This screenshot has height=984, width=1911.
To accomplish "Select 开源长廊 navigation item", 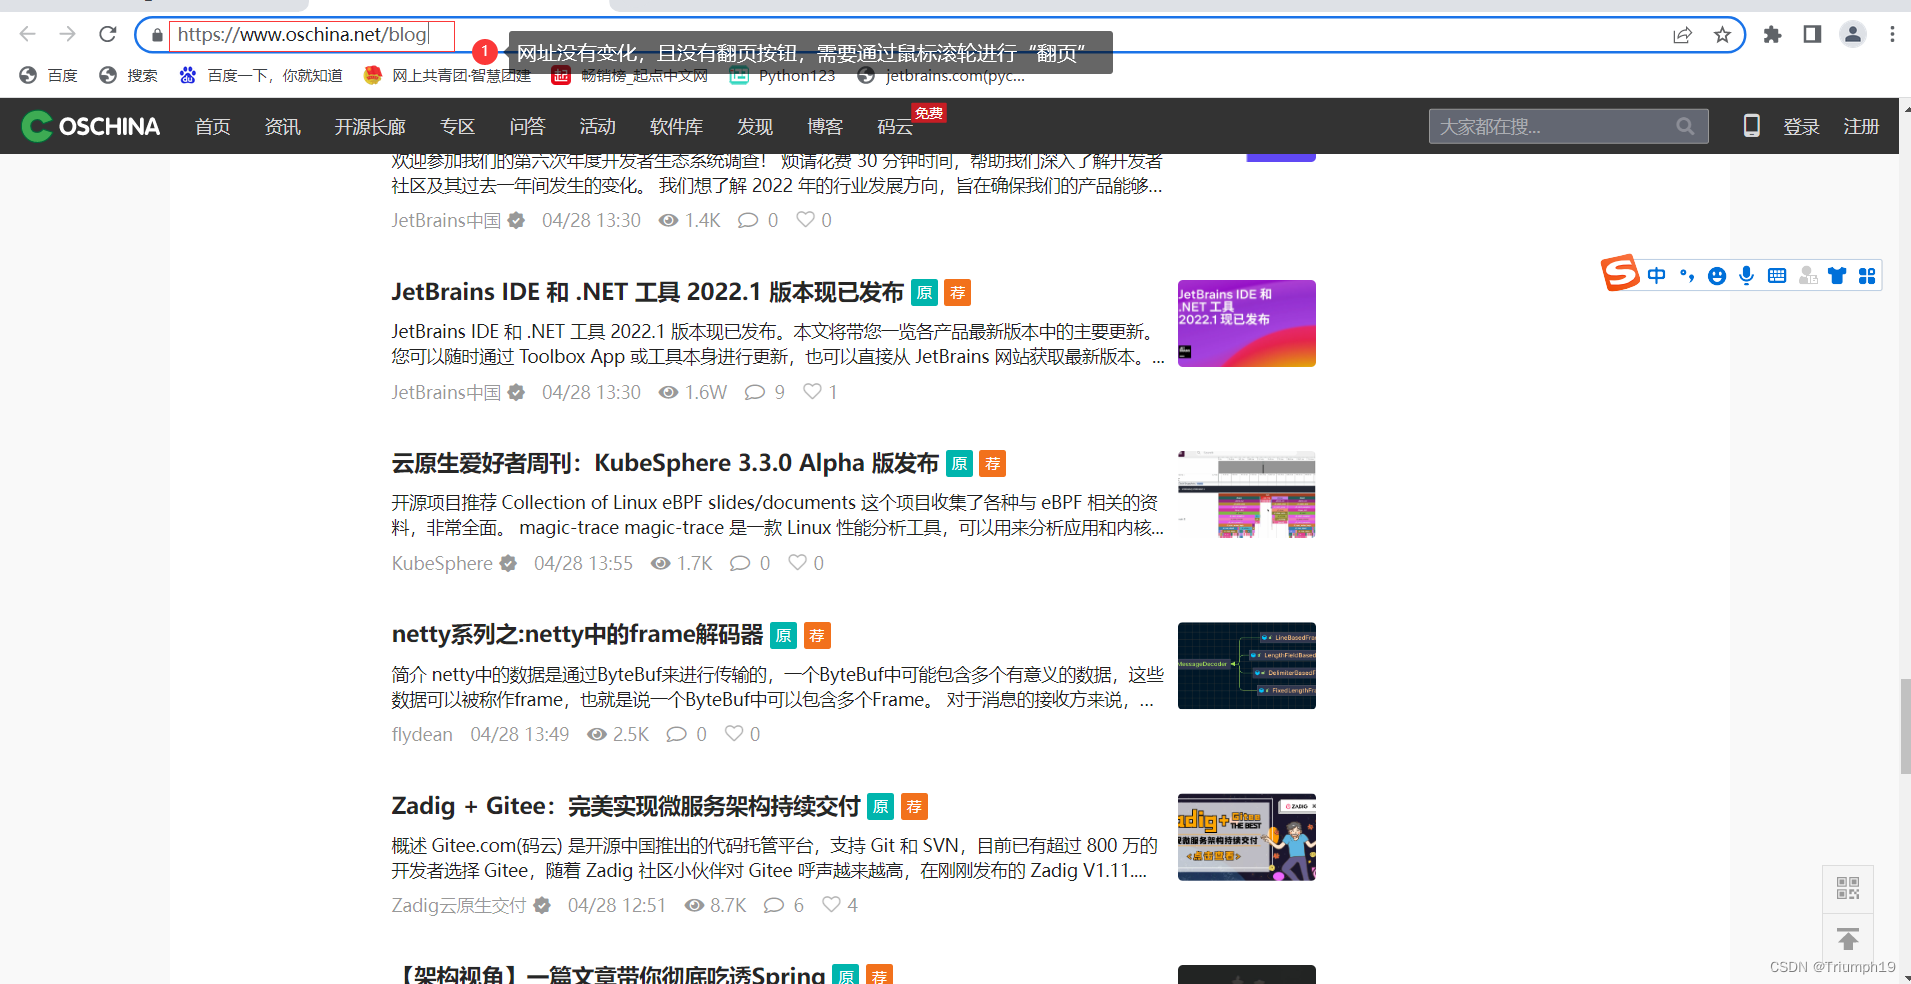I will tap(370, 126).
